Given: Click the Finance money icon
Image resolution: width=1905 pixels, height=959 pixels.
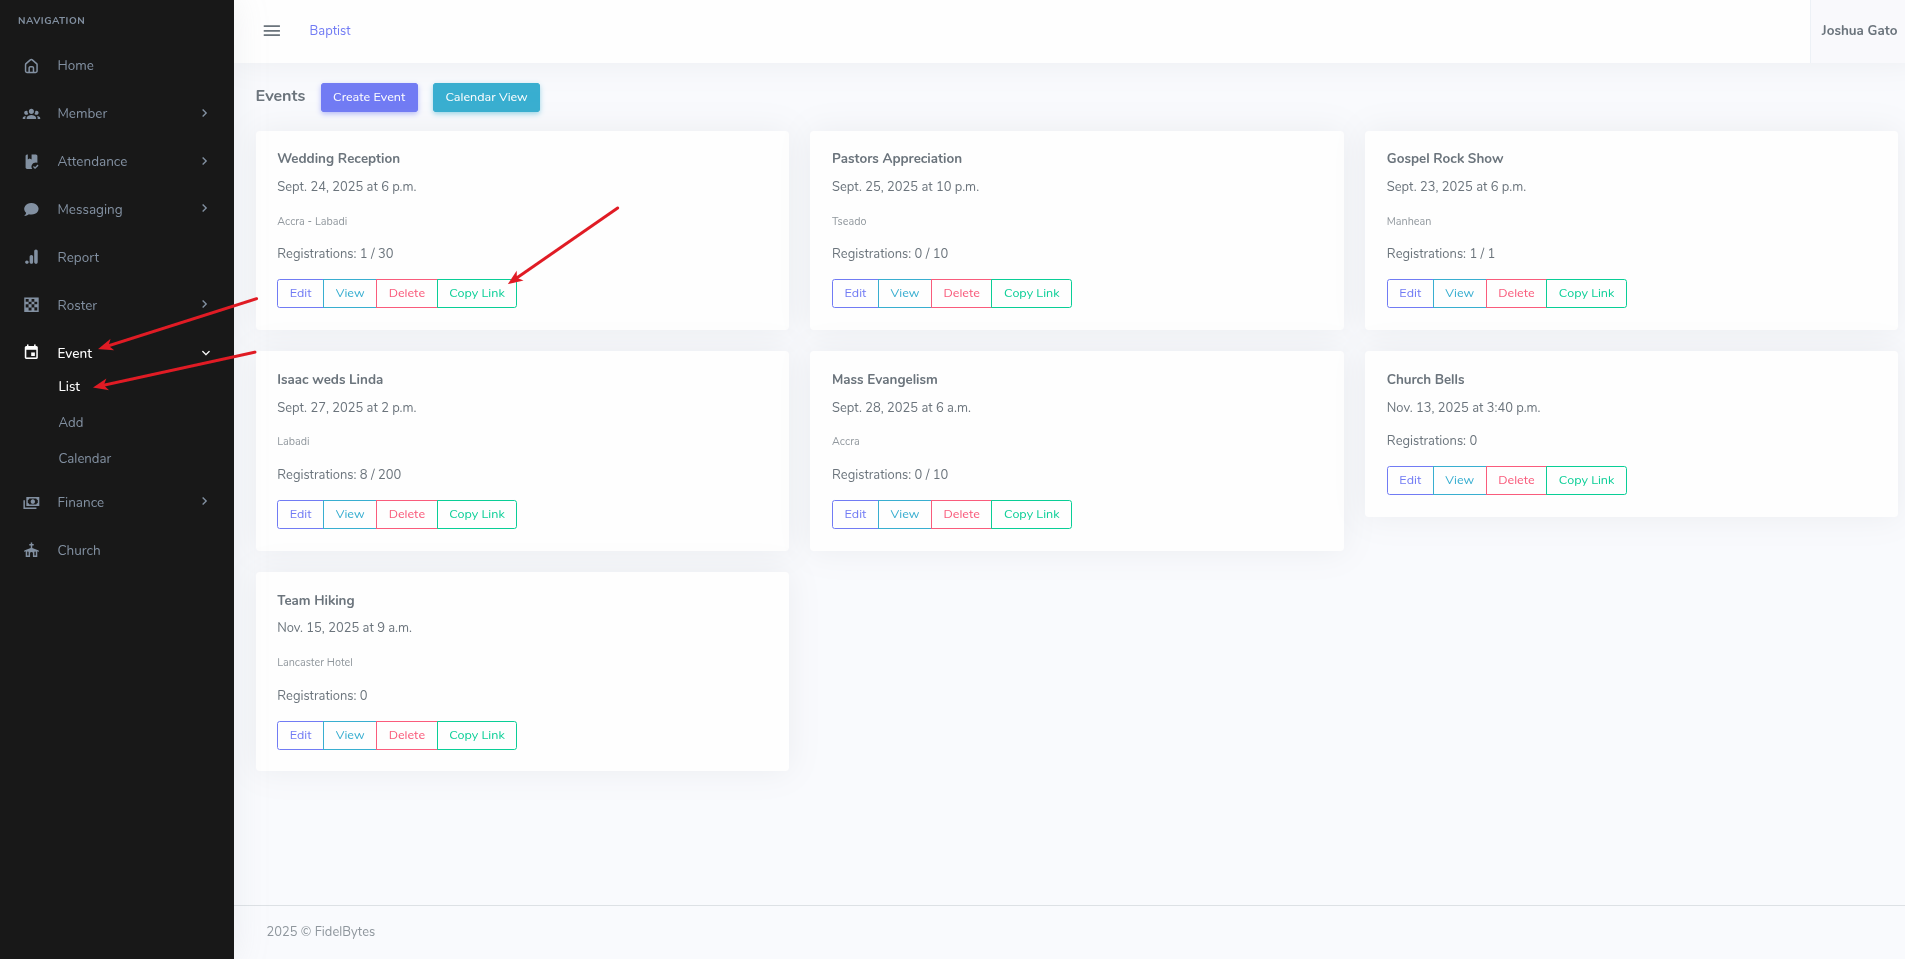Looking at the screenshot, I should 31,503.
